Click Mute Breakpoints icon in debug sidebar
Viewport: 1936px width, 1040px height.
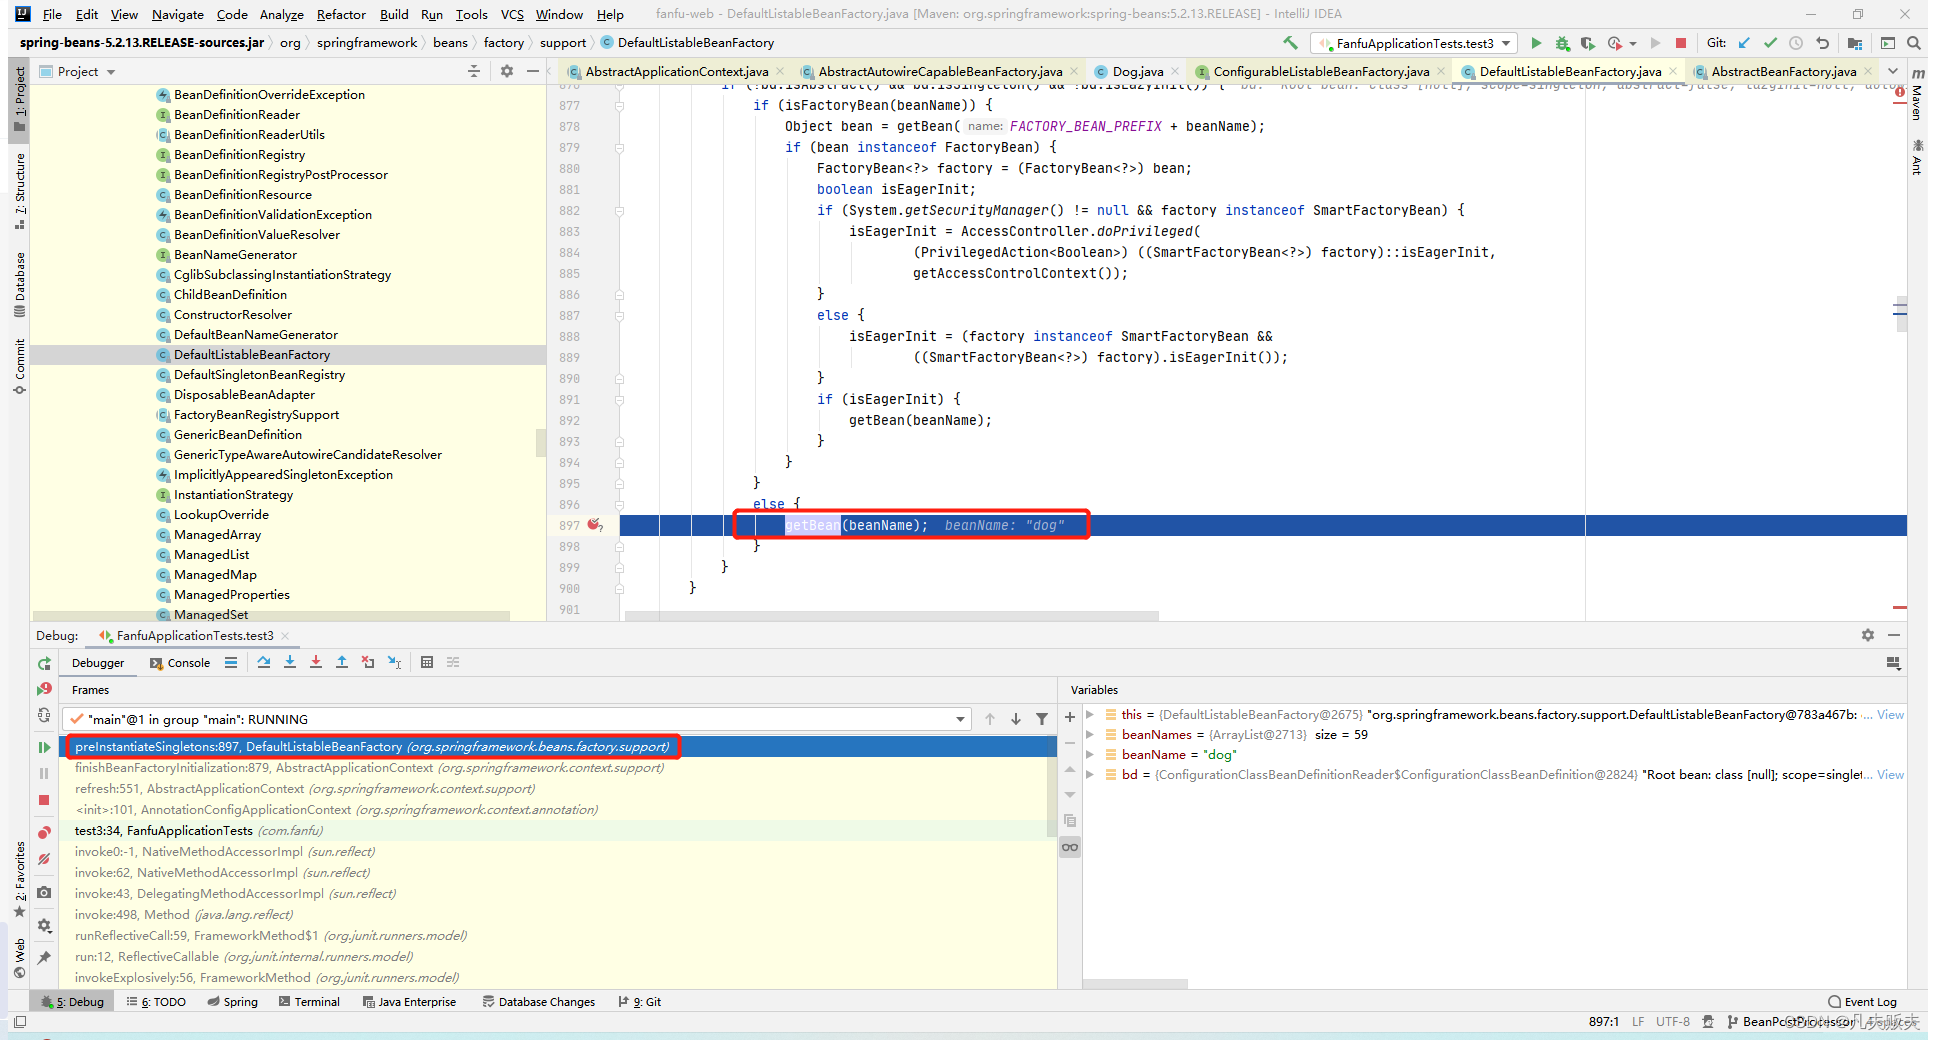(44, 859)
